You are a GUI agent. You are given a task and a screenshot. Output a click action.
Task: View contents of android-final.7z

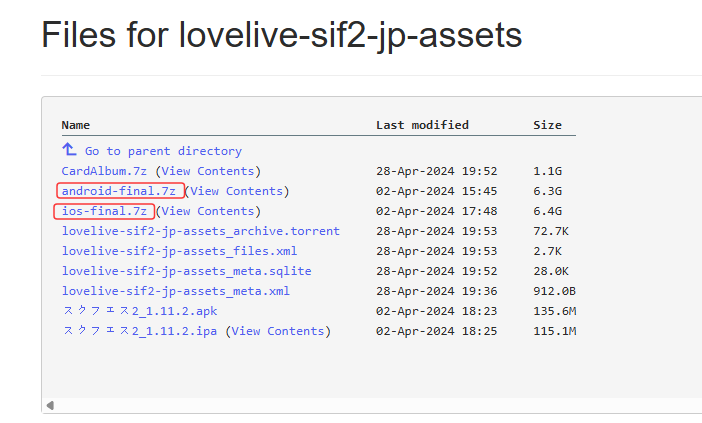click(x=236, y=191)
